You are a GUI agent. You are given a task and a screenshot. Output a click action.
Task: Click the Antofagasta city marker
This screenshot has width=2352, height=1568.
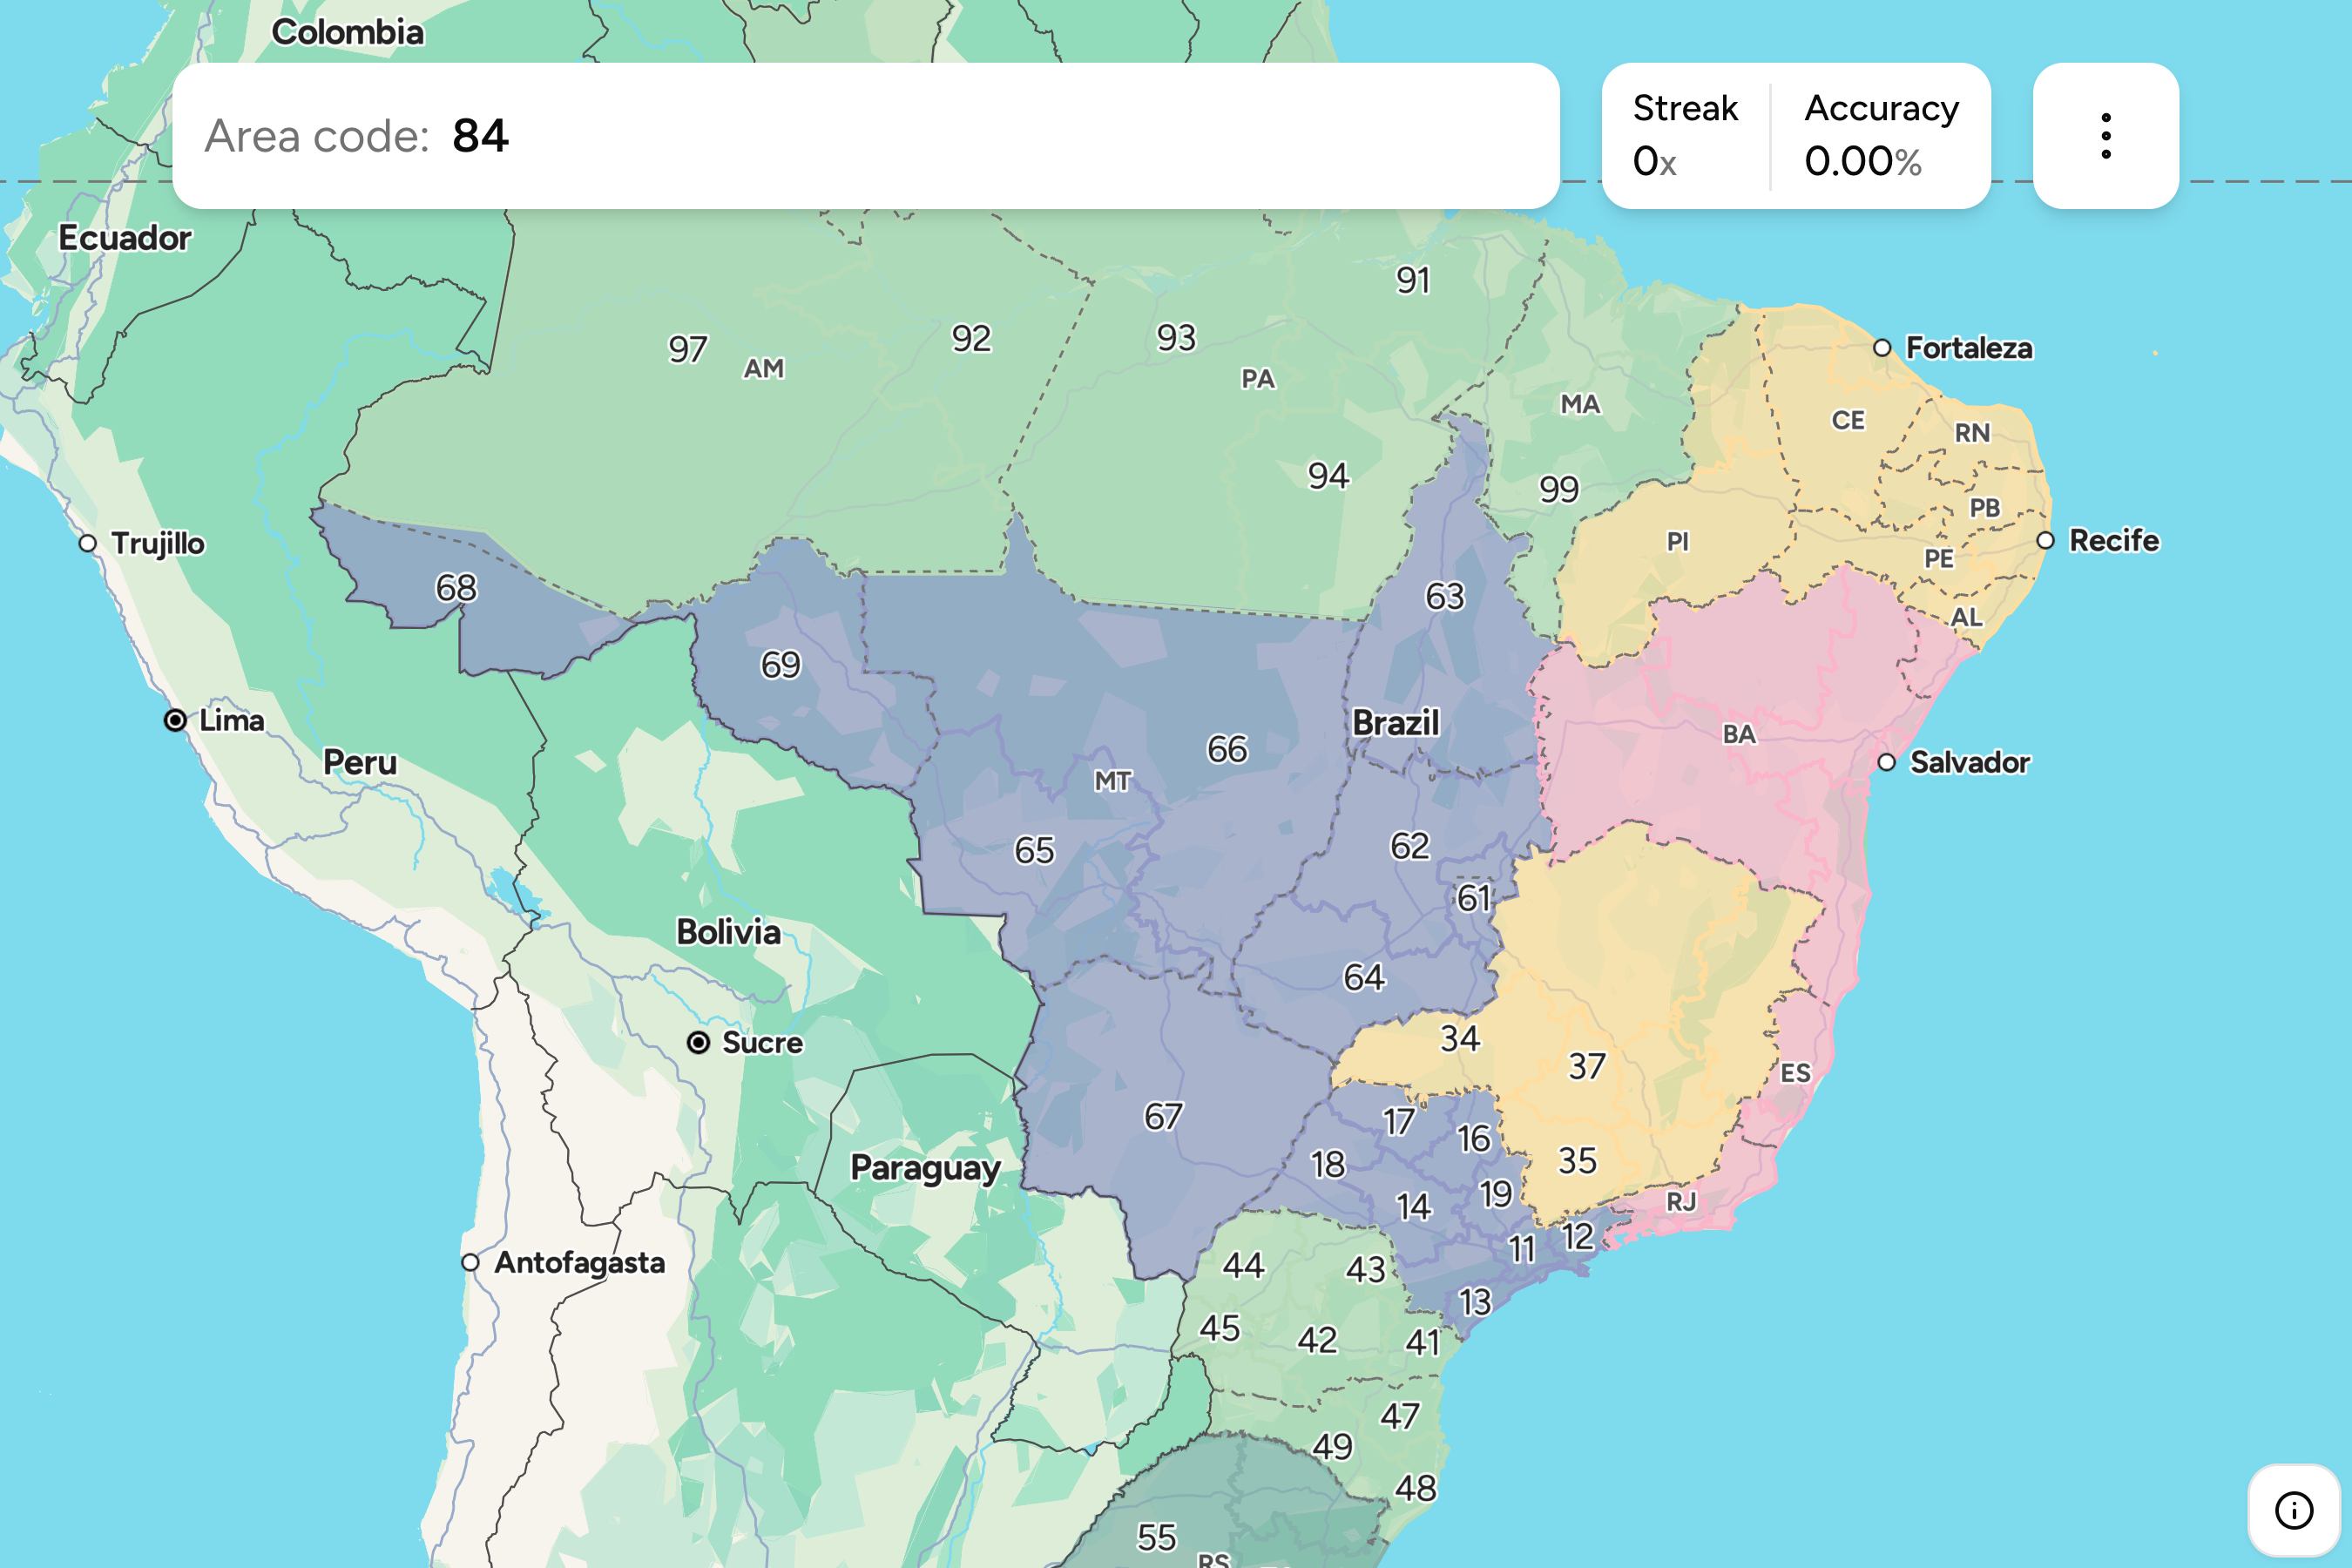[x=470, y=1263]
